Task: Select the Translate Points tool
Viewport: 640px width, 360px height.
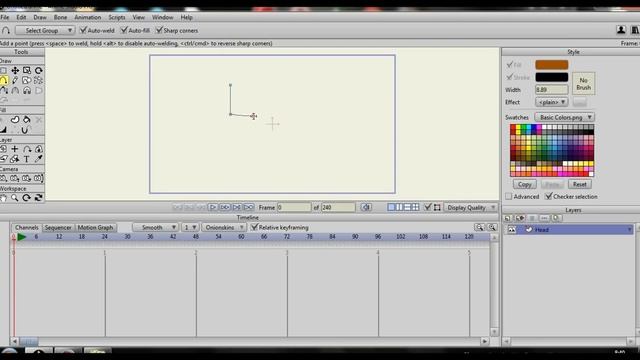Action: click(x=15, y=71)
